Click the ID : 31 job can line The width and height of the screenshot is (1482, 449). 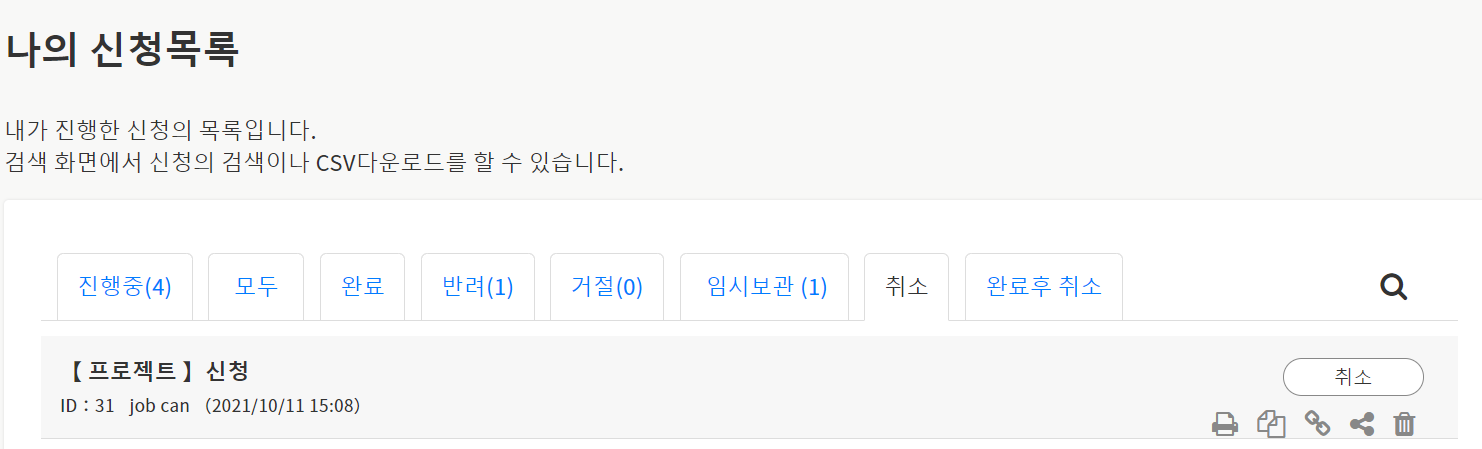[x=211, y=406]
